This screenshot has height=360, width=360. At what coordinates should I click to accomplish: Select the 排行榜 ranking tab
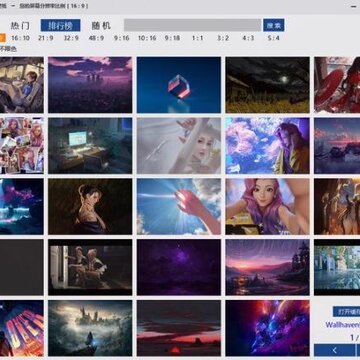(60, 25)
